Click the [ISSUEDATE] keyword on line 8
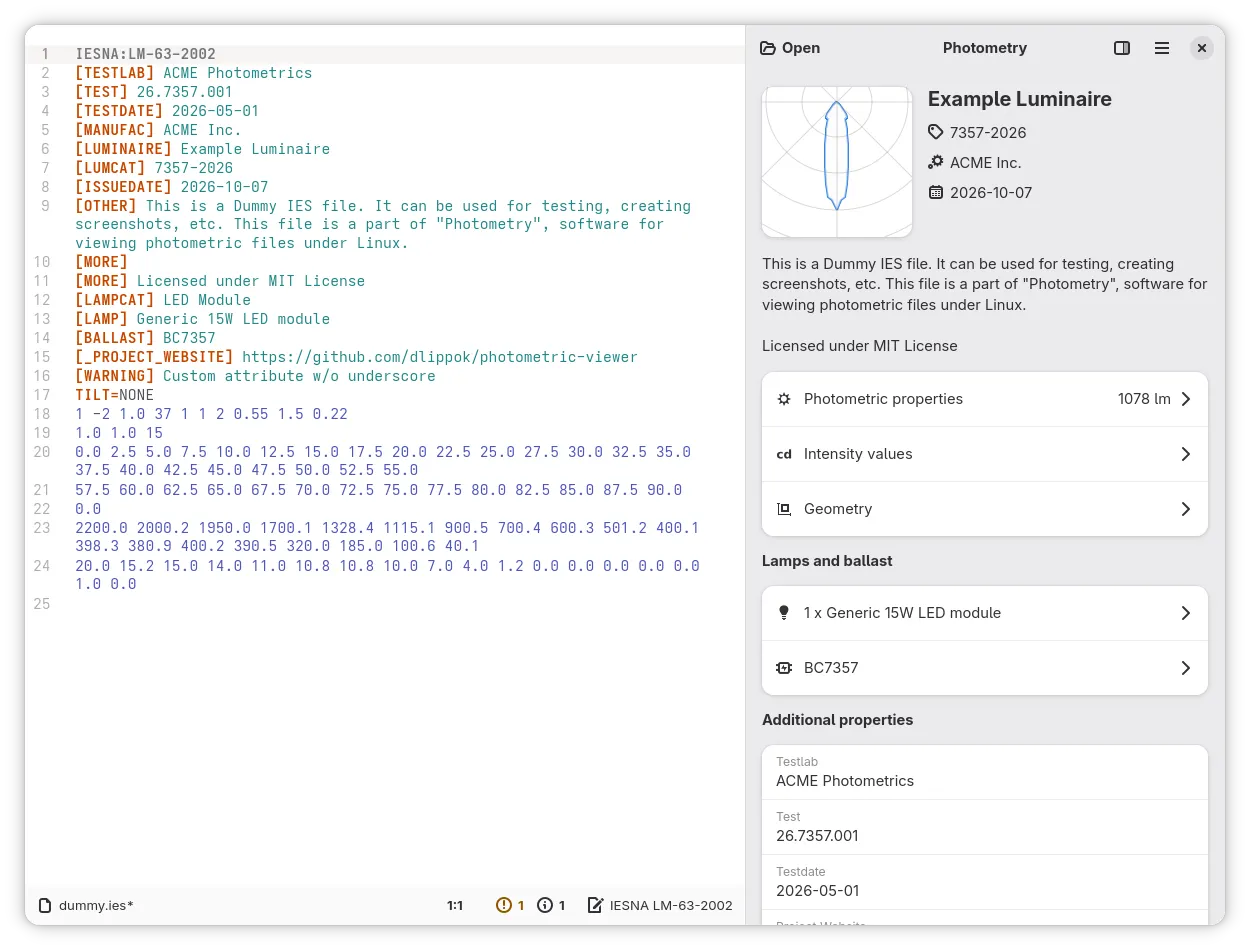The image size is (1250, 950). pyautogui.click(x=124, y=187)
